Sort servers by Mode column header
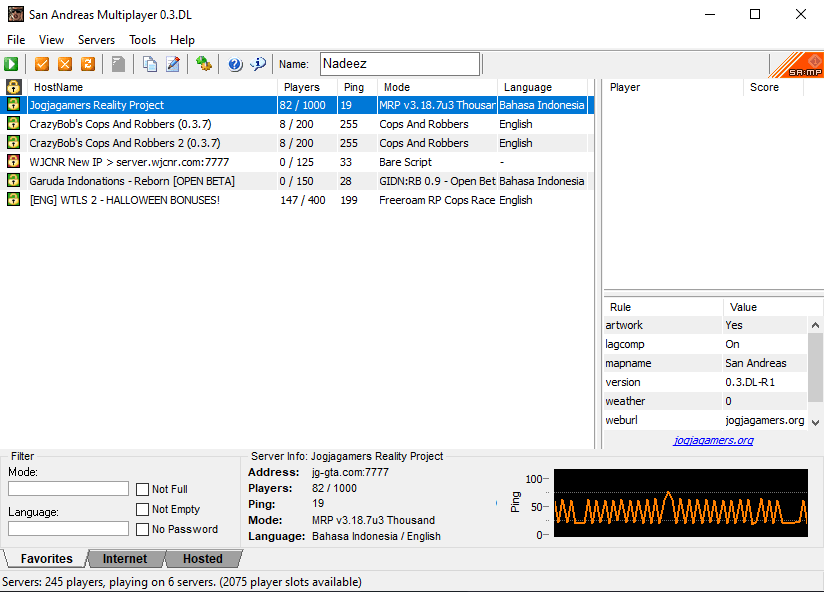824x592 pixels. pos(437,87)
